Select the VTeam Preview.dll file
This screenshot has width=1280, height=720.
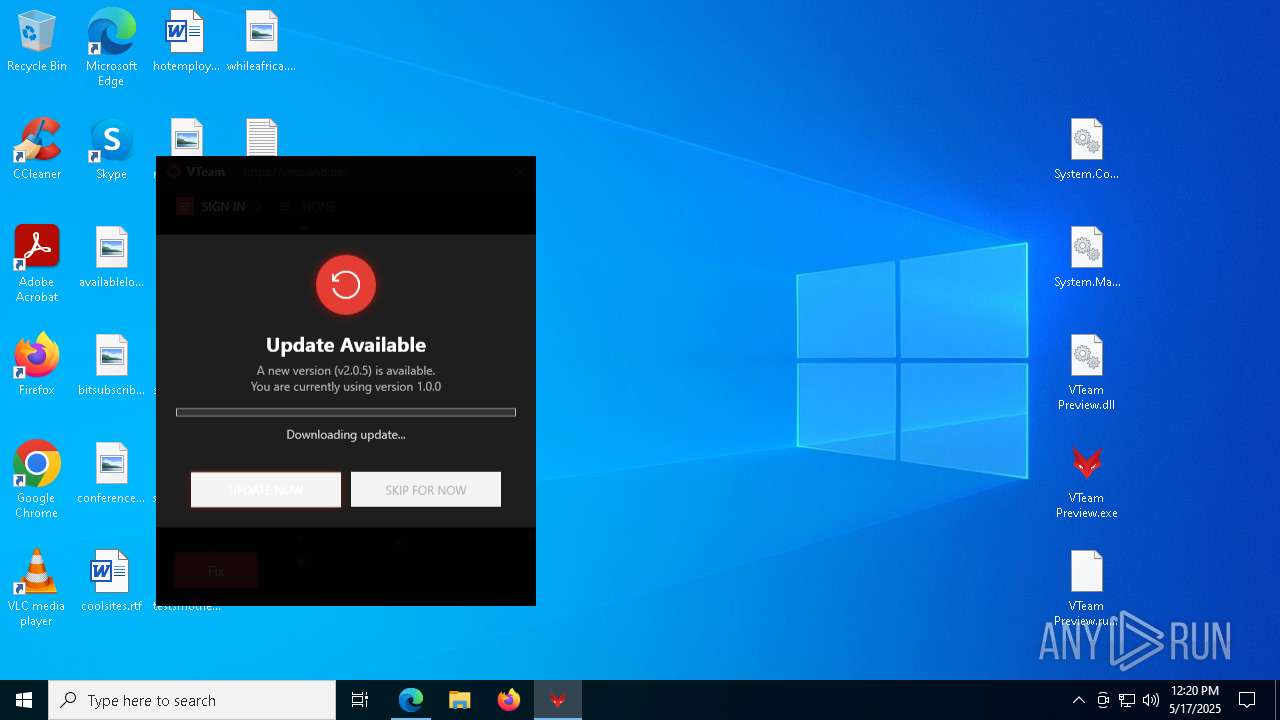[1086, 372]
